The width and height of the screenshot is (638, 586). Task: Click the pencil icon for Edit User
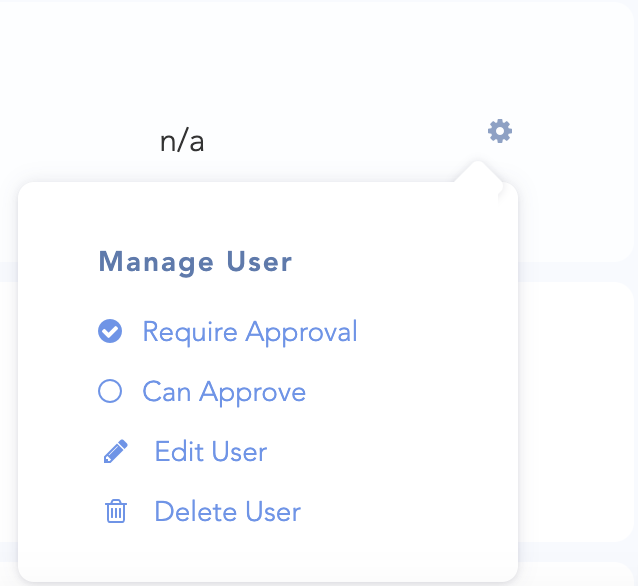click(x=116, y=452)
